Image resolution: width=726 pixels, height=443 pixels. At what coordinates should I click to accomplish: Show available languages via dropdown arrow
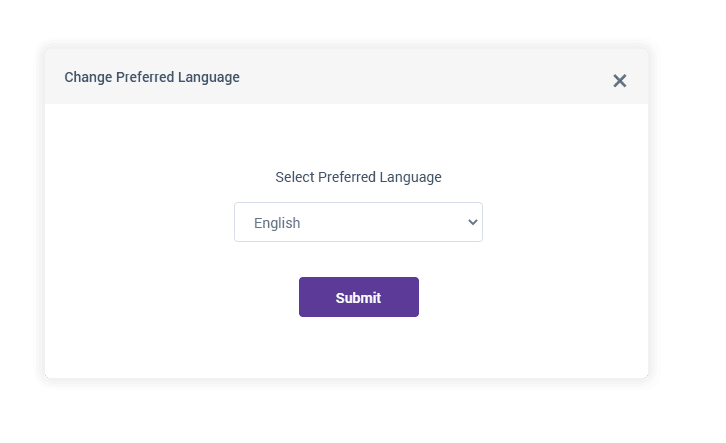(473, 222)
